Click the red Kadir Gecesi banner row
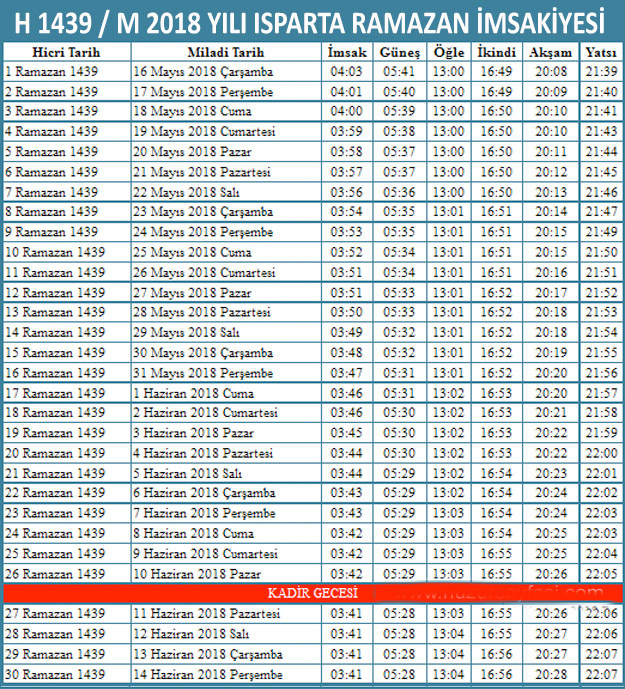 [312, 594]
